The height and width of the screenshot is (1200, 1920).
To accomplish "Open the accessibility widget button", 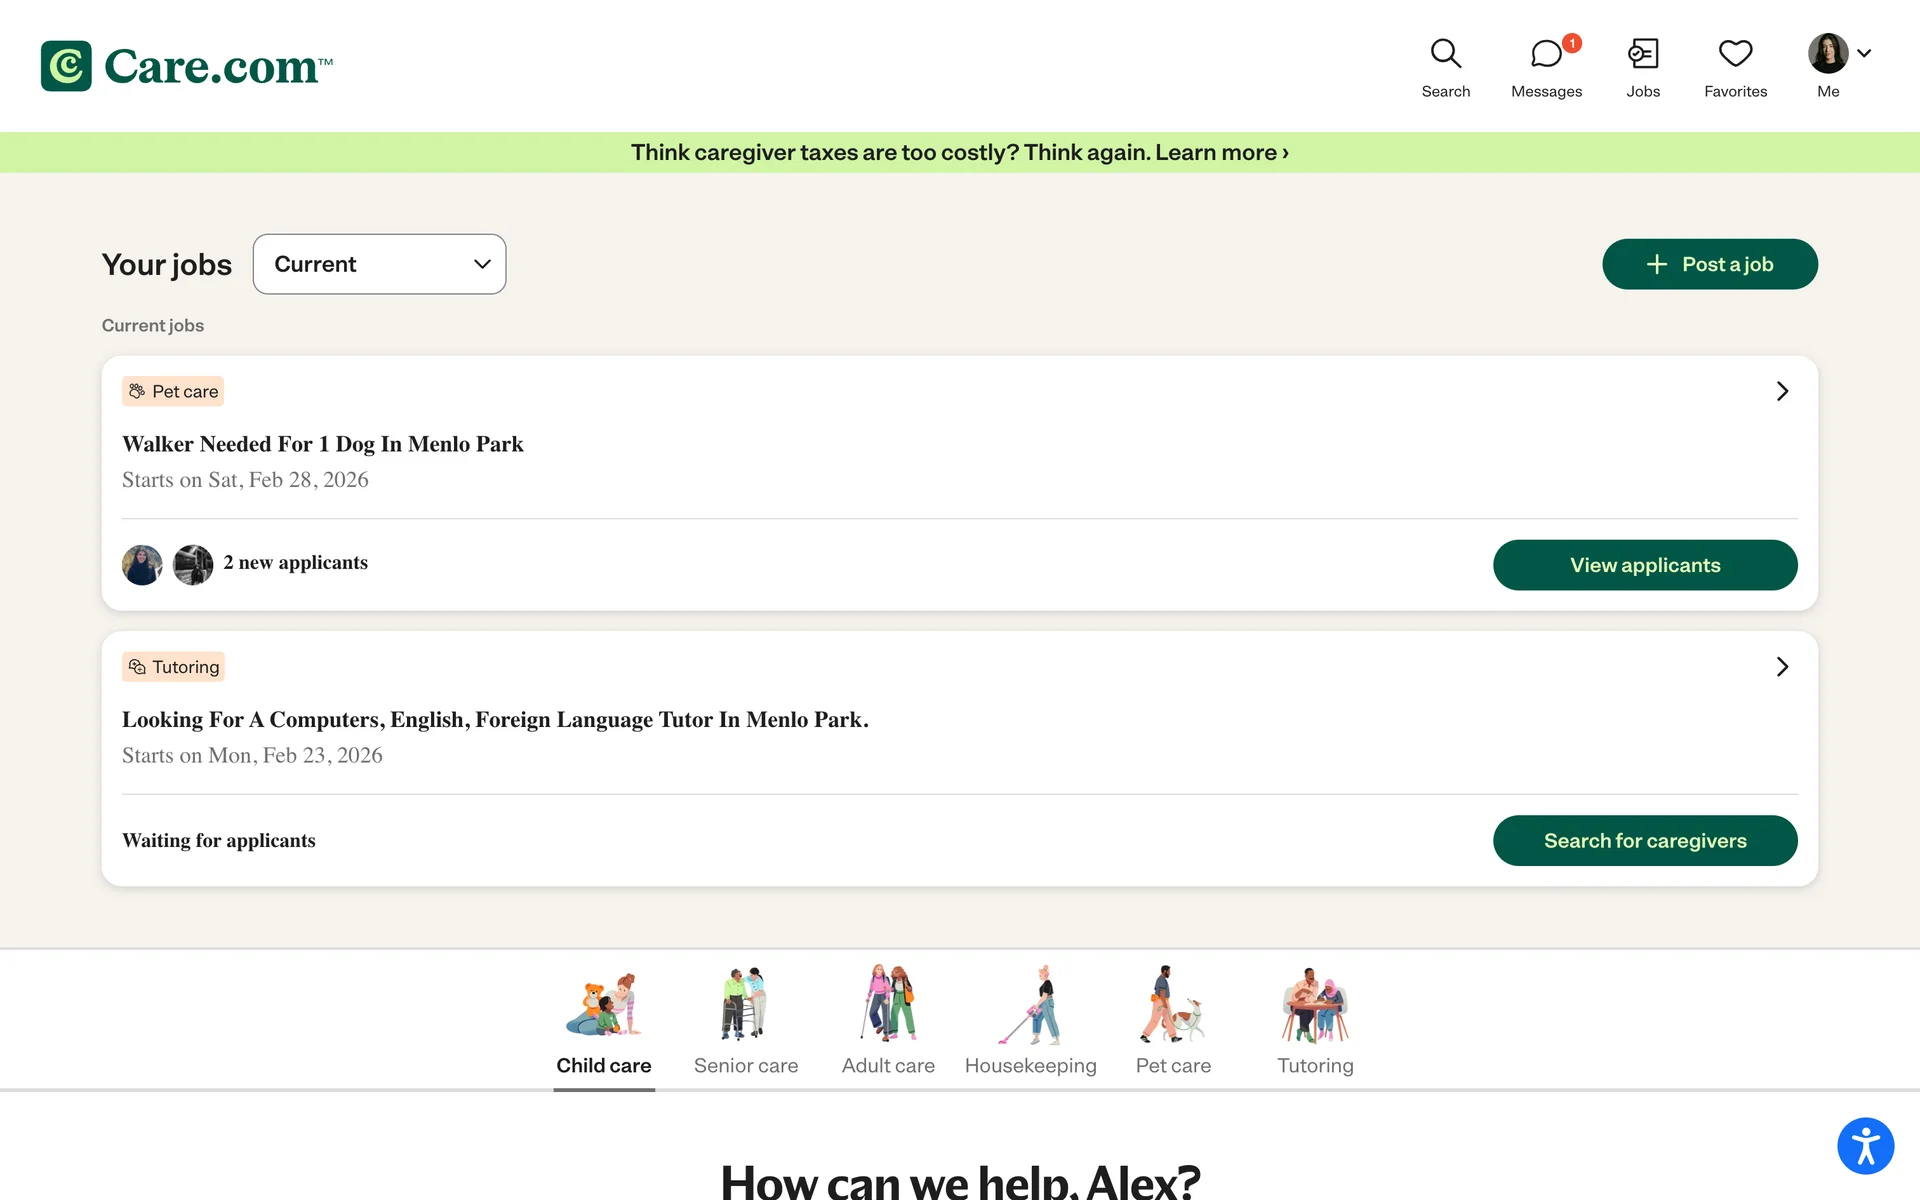I will pyautogui.click(x=1865, y=1145).
